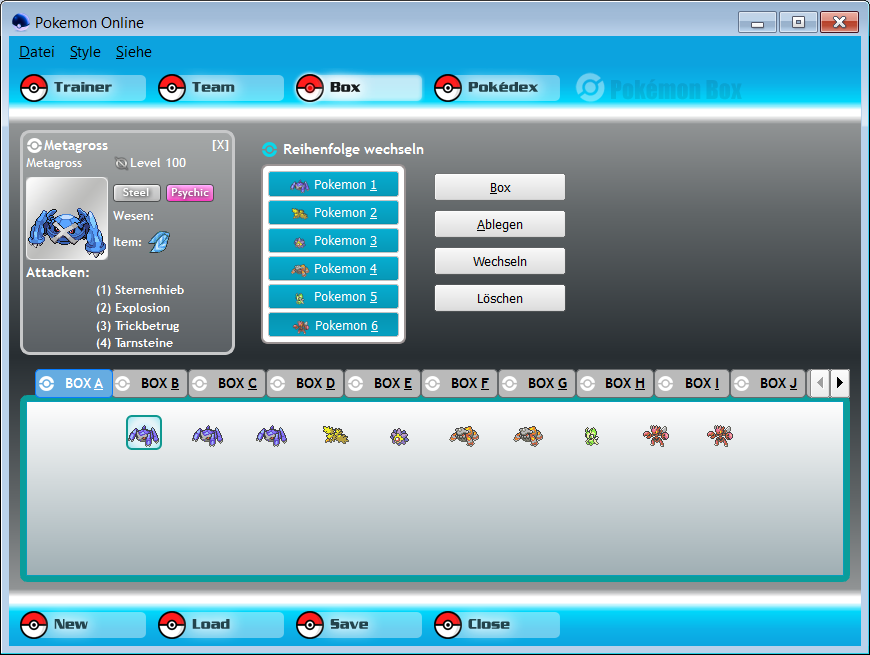Click the Save button at bottom
The height and width of the screenshot is (655, 870).
(358, 624)
